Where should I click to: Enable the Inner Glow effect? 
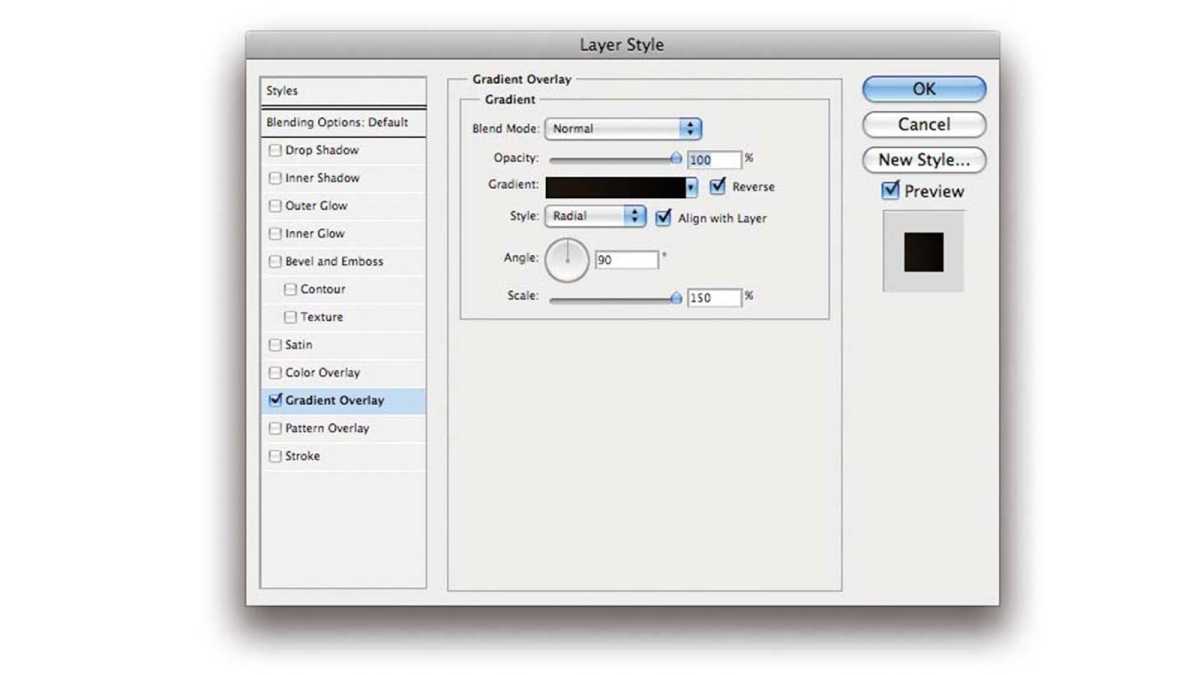[275, 233]
